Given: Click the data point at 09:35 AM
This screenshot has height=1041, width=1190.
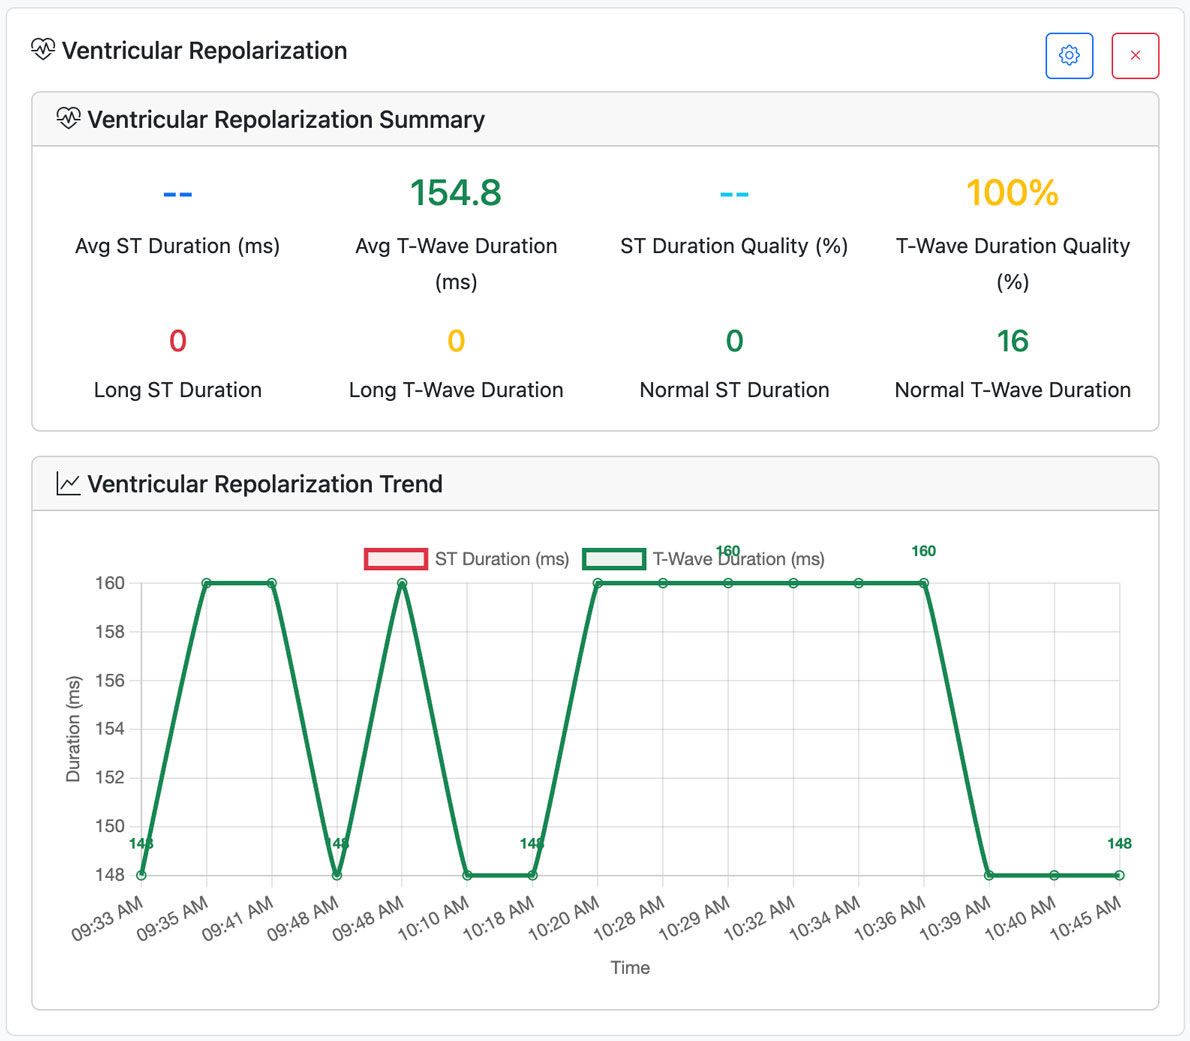Looking at the screenshot, I should pyautogui.click(x=206, y=583).
